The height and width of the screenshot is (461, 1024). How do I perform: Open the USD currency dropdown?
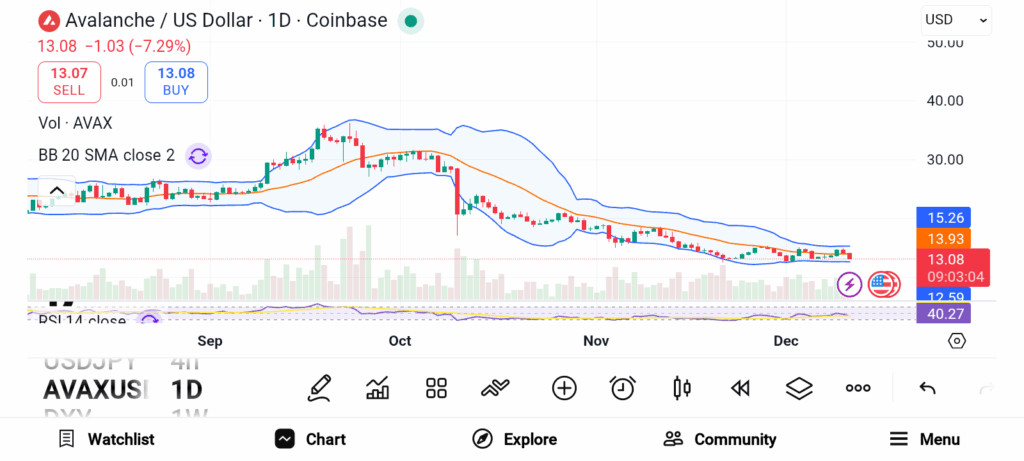pos(956,20)
